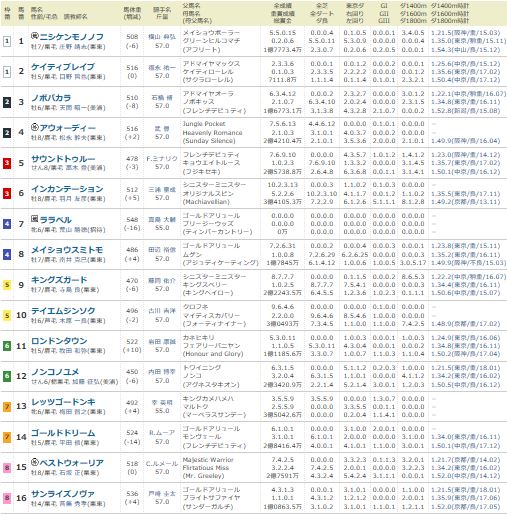Open horse page for ケイティブレイブ
Image resolution: width=507 pixels, height=517 pixels.
coord(63,67)
